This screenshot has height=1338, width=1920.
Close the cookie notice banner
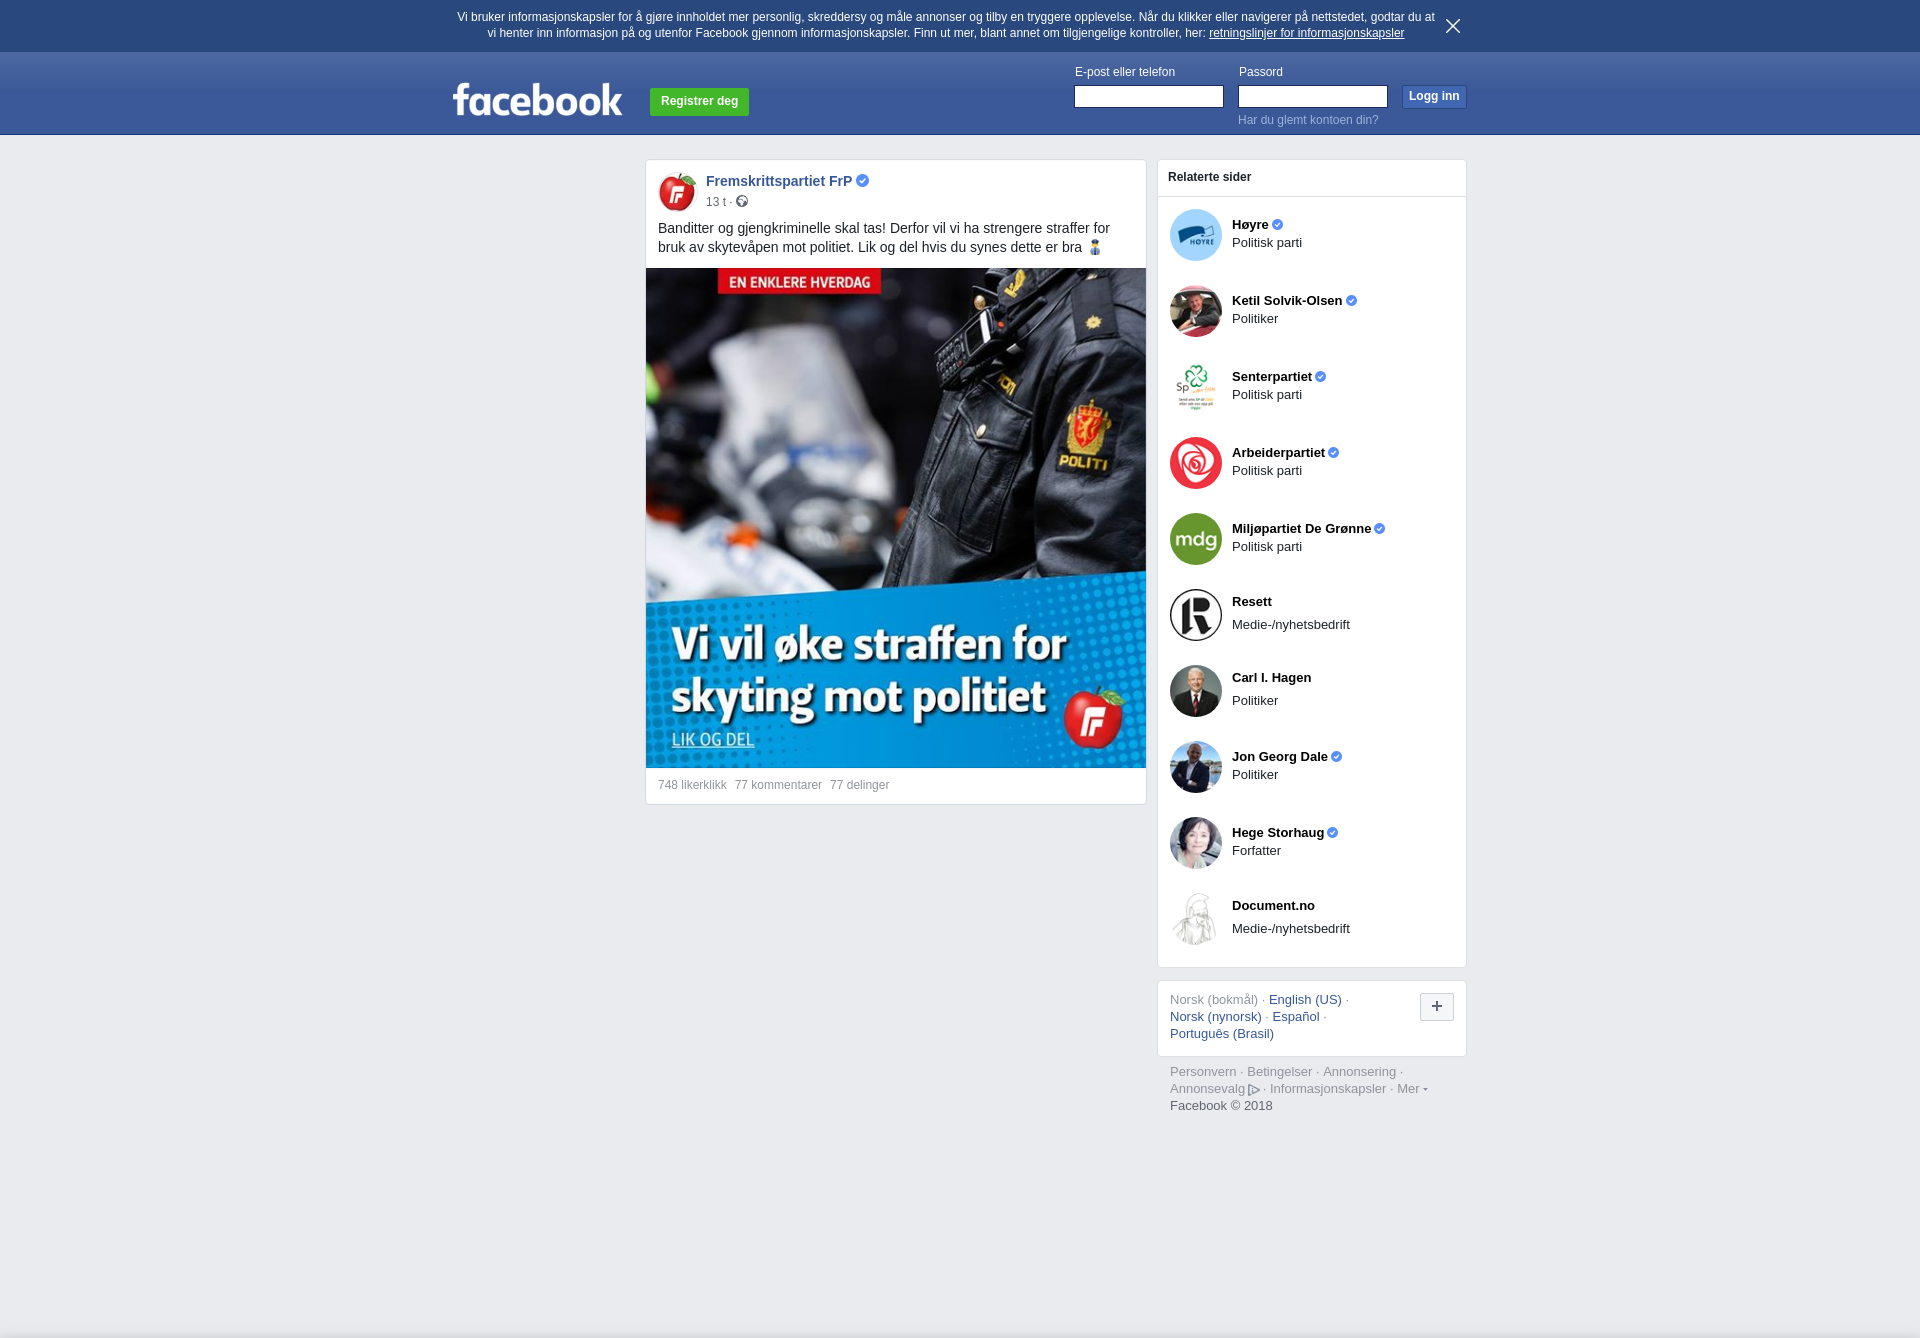tap(1453, 26)
